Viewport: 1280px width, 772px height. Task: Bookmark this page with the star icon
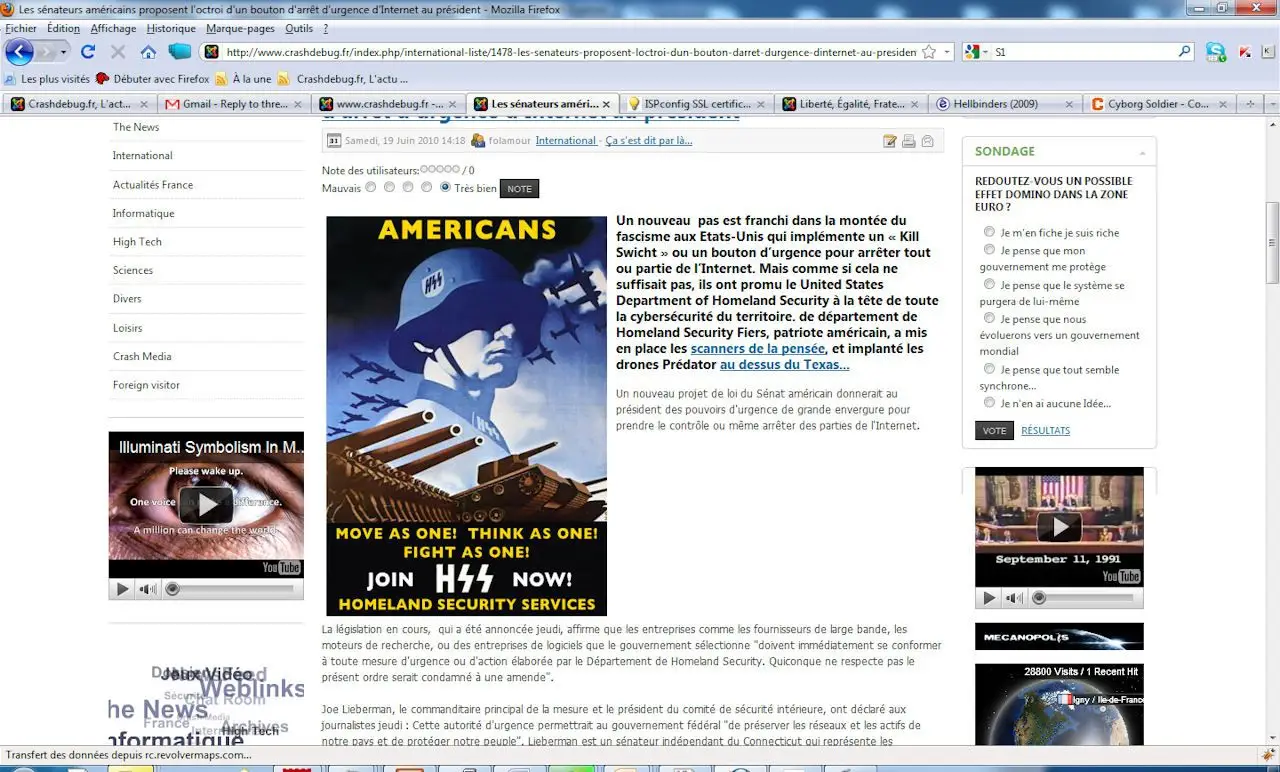pyautogui.click(x=929, y=52)
